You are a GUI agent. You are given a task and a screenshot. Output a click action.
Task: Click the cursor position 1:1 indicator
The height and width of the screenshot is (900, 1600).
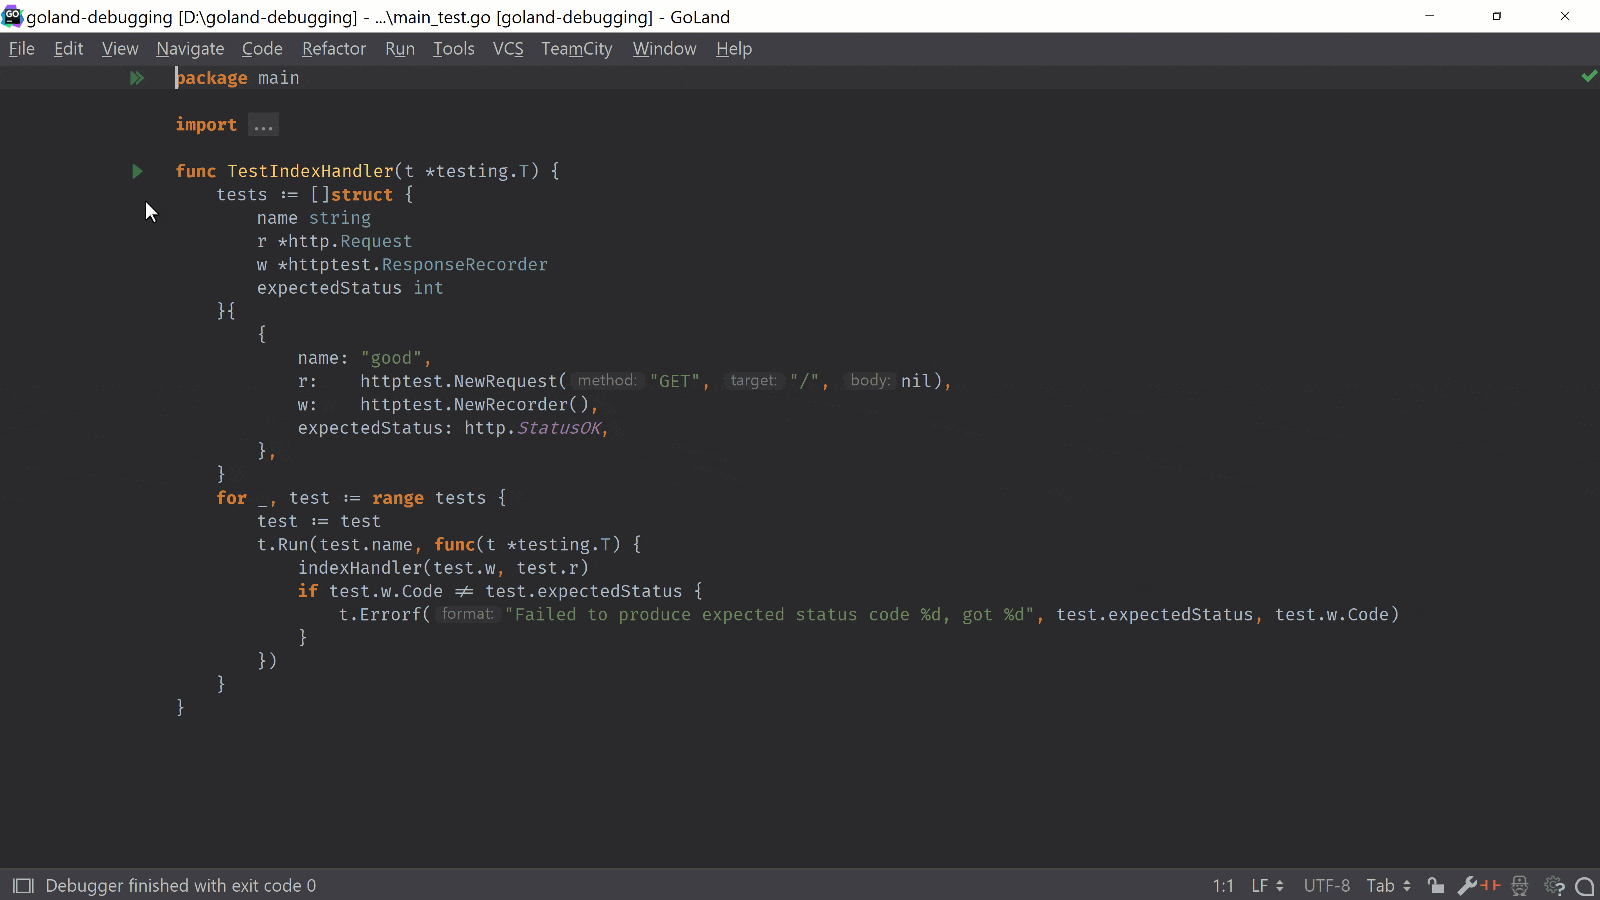(1223, 886)
